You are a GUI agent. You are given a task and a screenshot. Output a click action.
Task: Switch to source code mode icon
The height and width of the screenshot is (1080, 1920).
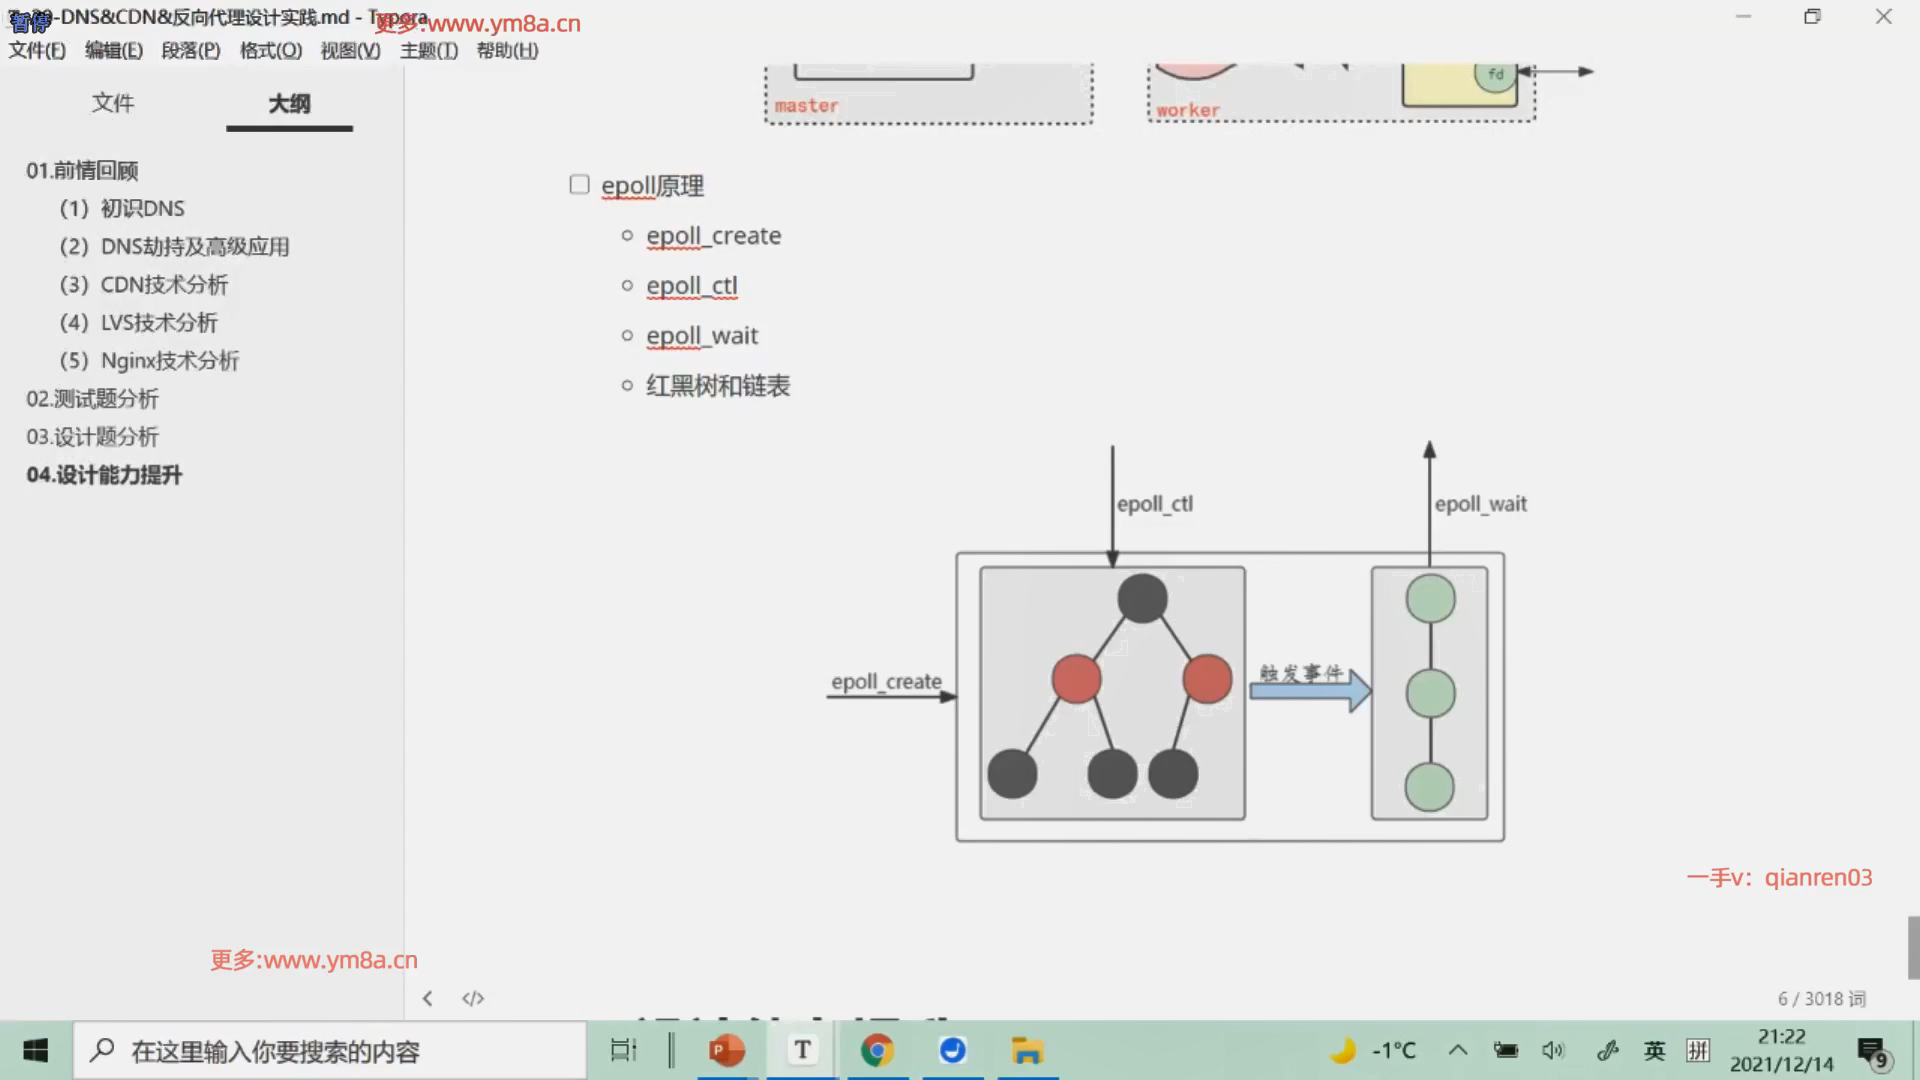[473, 998]
